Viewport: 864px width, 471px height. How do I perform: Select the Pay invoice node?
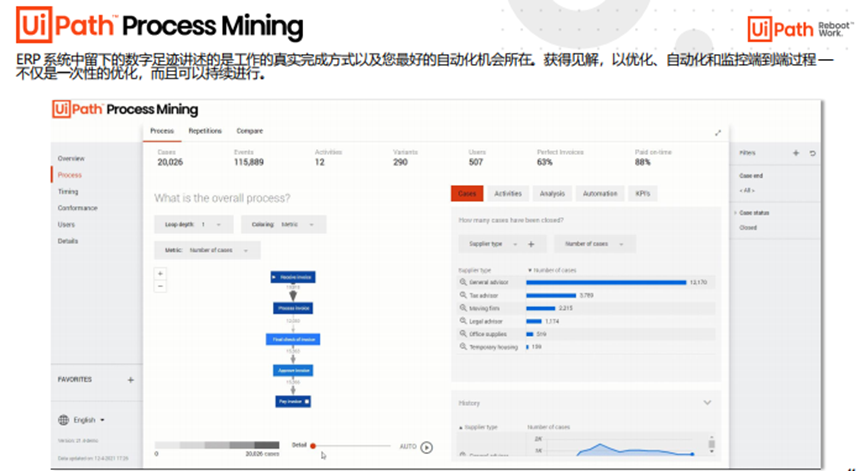293,402
